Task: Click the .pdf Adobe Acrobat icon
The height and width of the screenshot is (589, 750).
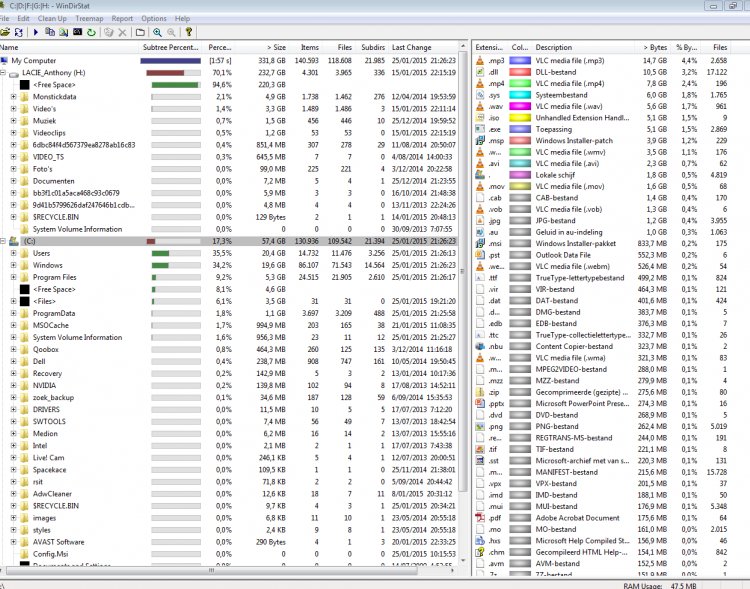Action: click(x=480, y=518)
